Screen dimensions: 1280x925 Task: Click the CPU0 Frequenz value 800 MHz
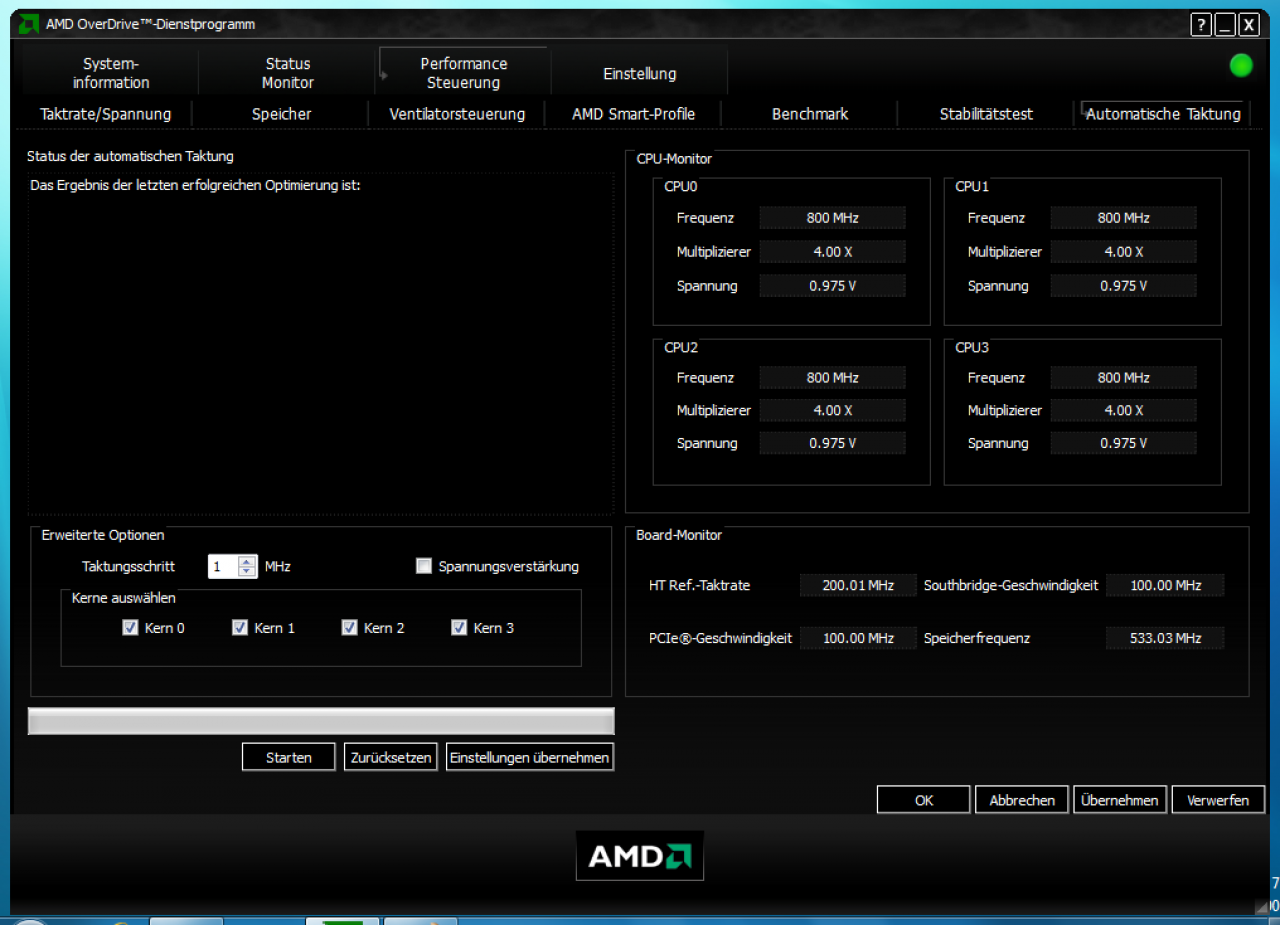tap(832, 218)
